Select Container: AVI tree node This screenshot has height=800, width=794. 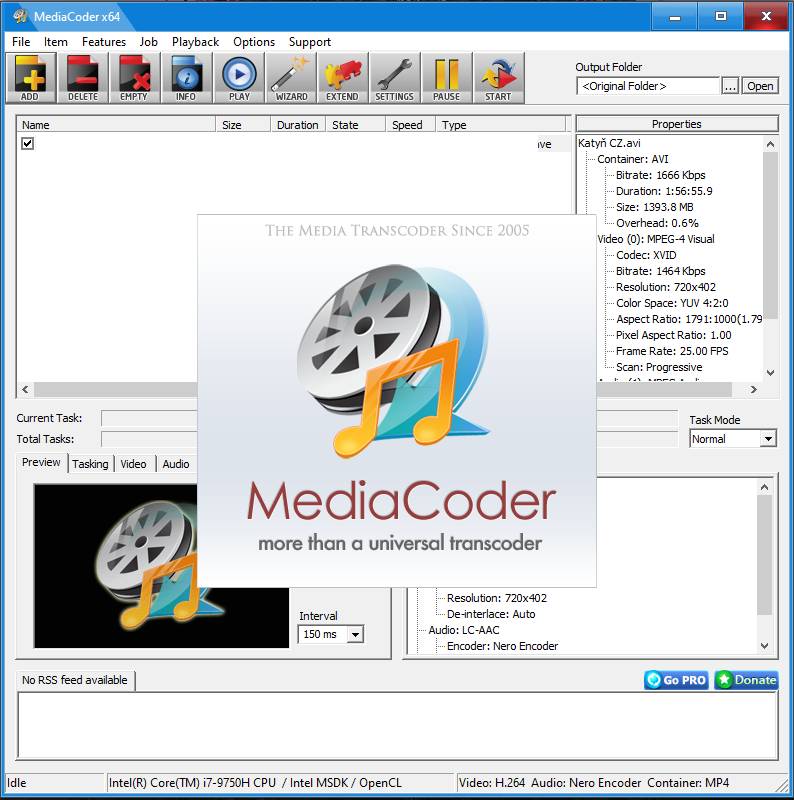pos(633,159)
